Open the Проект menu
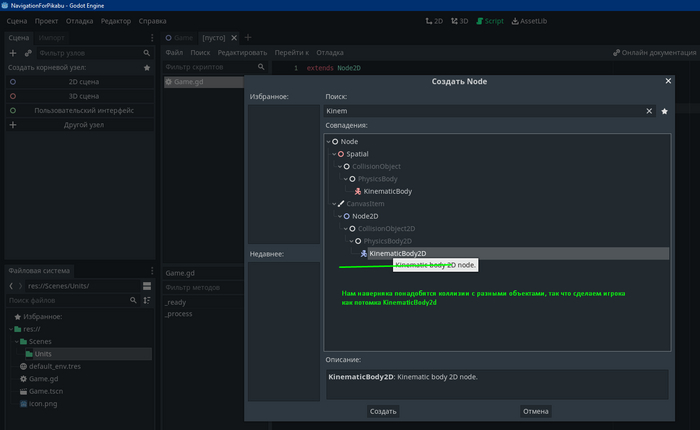The width and height of the screenshot is (700, 430). (x=46, y=20)
